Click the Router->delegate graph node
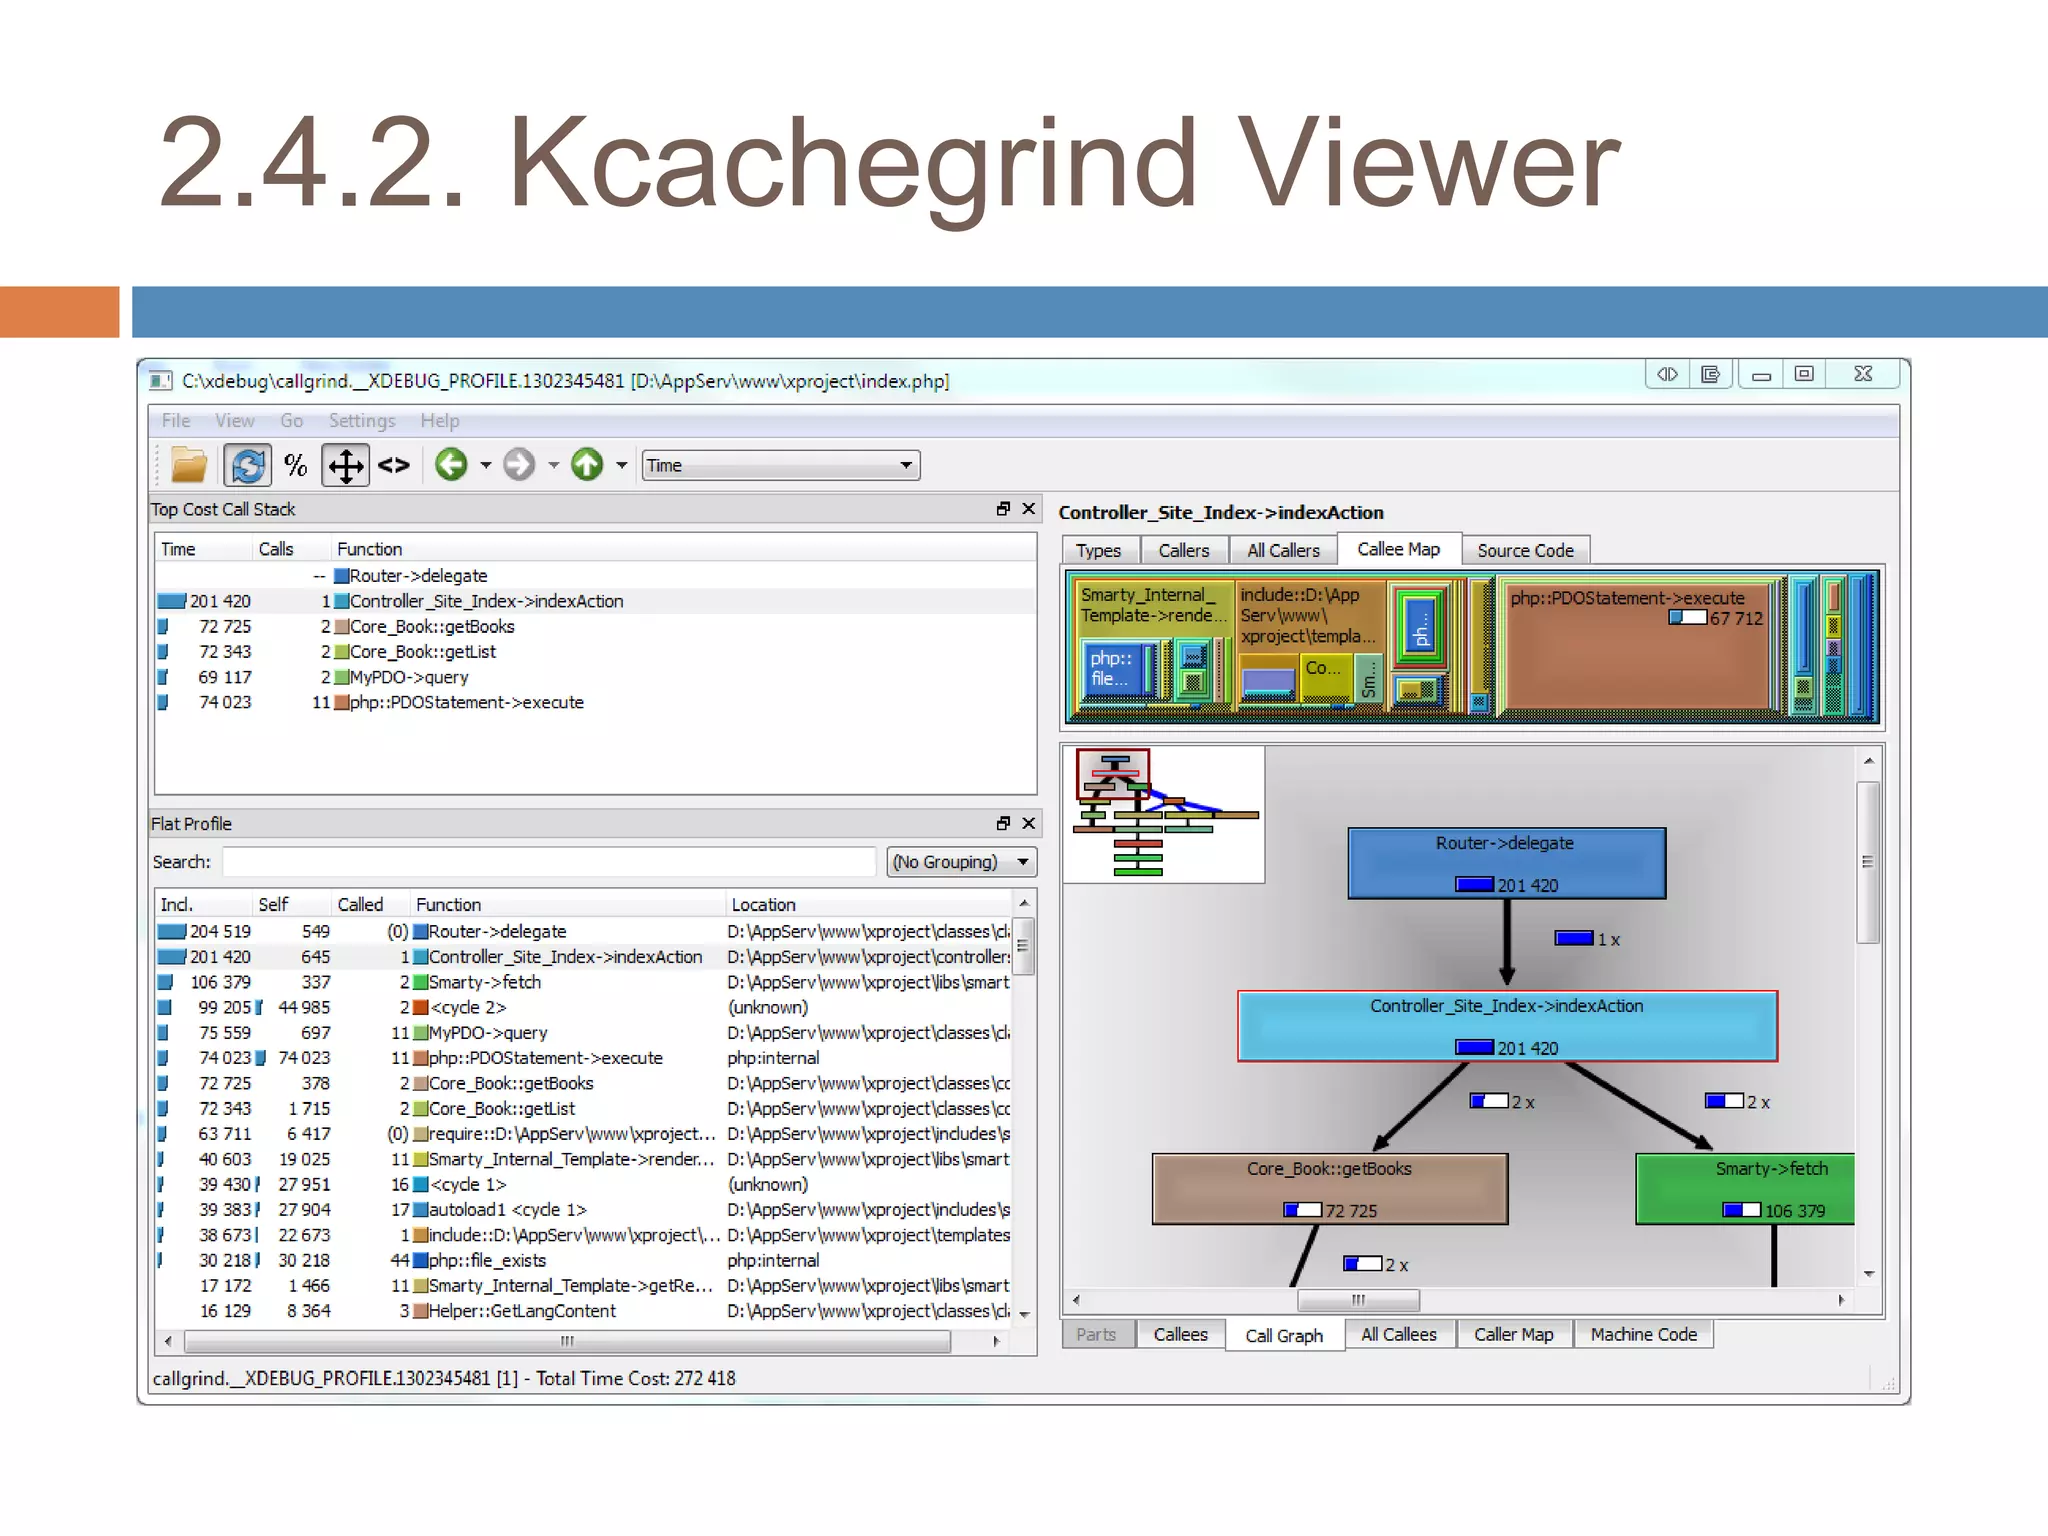Viewport: 2048px width, 1536px height. tap(1506, 863)
